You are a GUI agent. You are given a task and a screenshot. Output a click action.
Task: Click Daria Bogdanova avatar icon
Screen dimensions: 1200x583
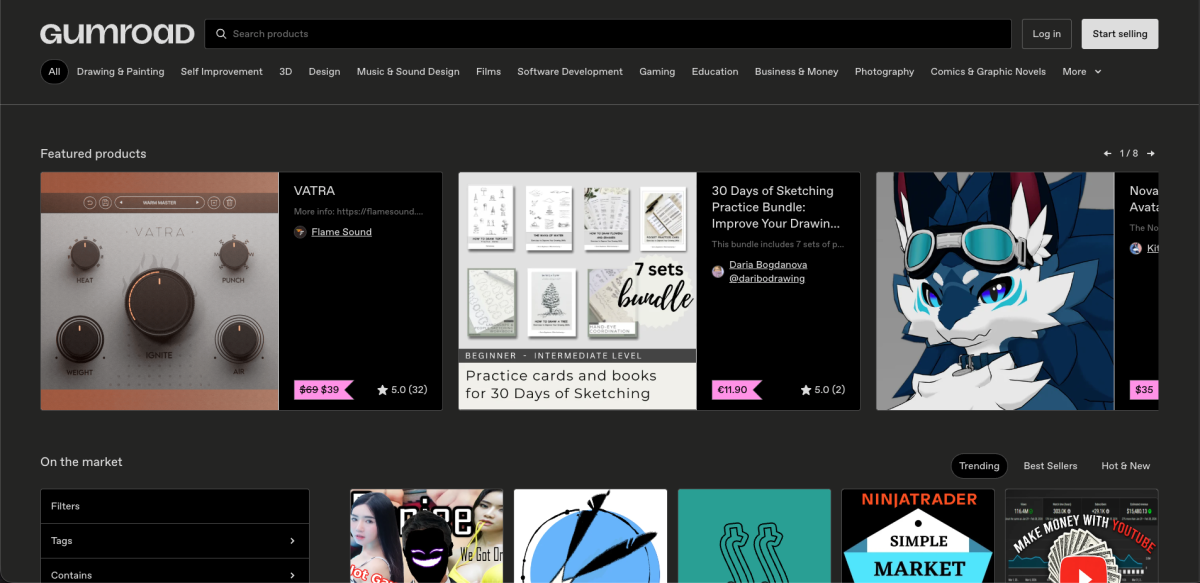(x=718, y=272)
